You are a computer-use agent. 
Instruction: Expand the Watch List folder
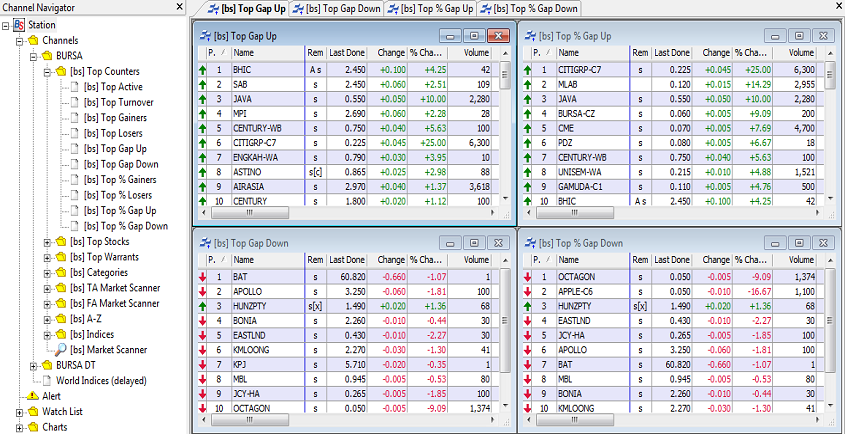19,412
